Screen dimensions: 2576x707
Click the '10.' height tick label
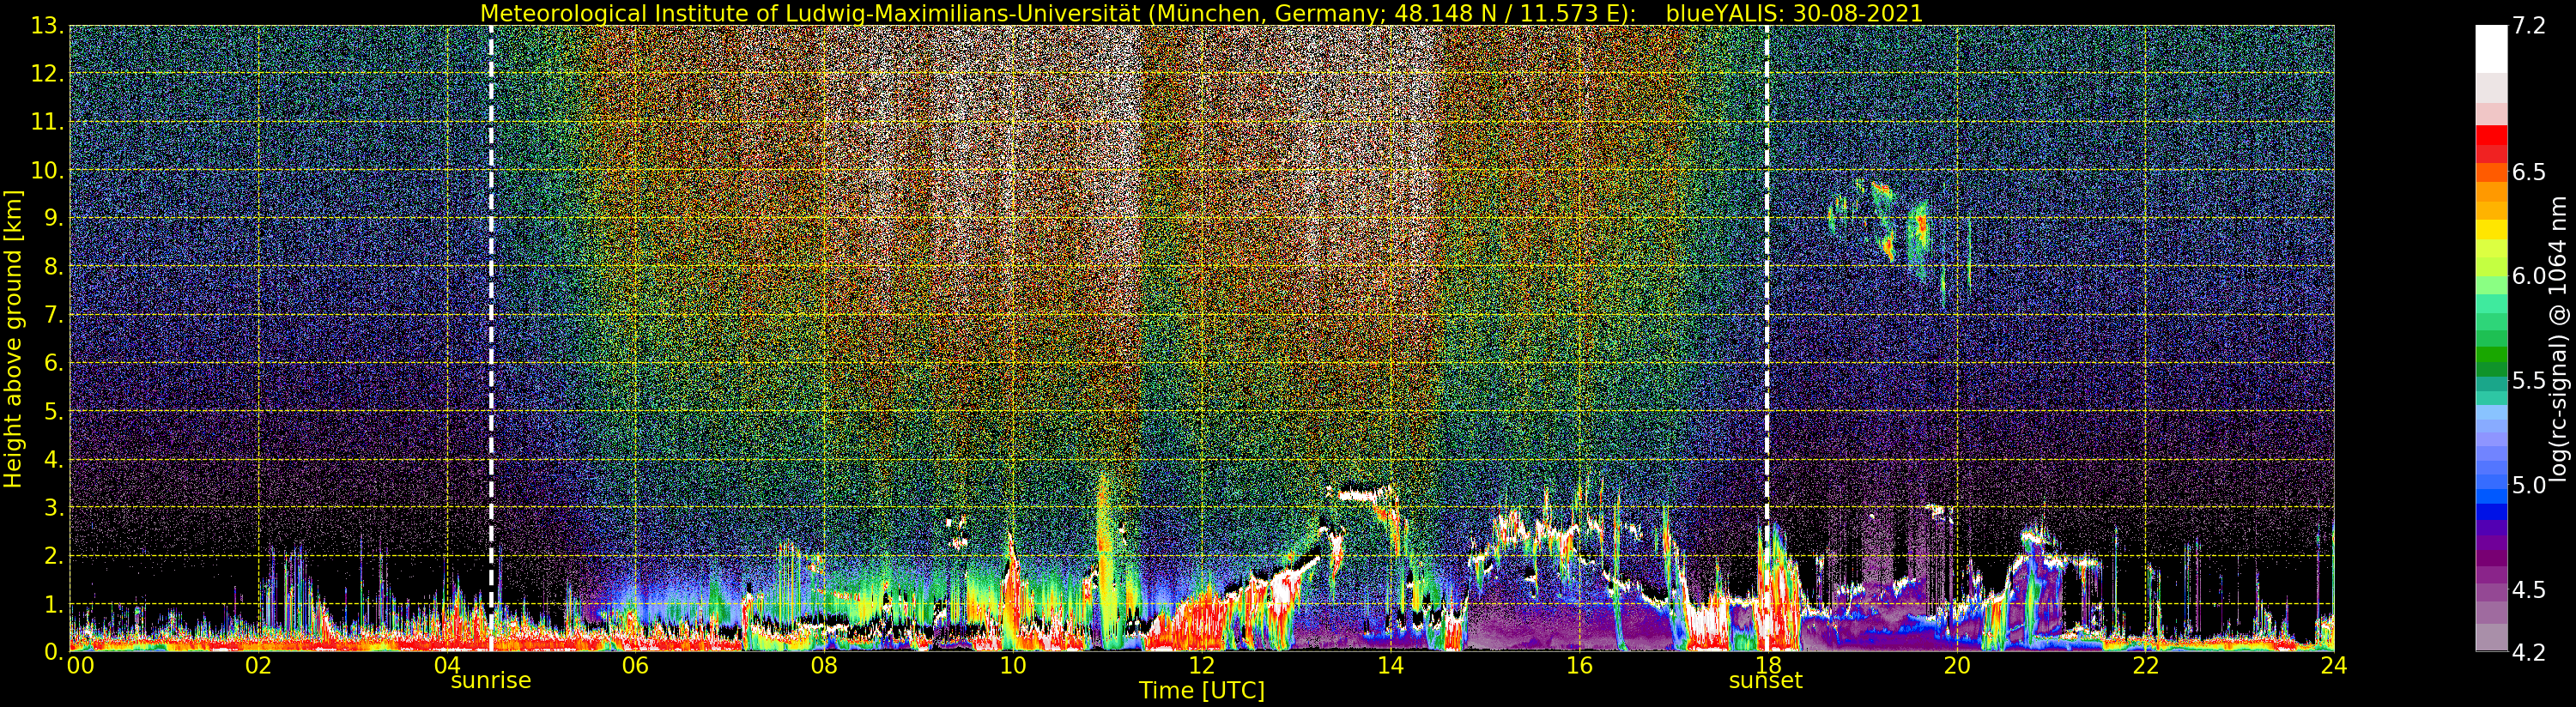[46, 170]
